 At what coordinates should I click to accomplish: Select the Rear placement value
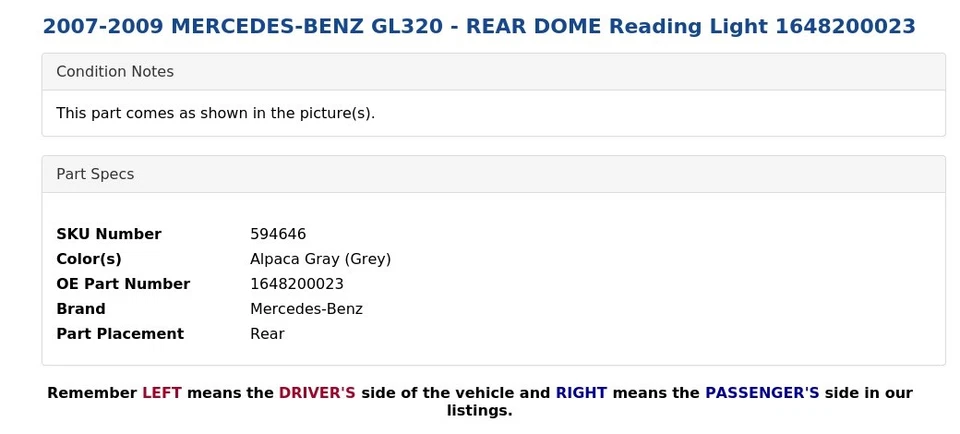pos(268,334)
